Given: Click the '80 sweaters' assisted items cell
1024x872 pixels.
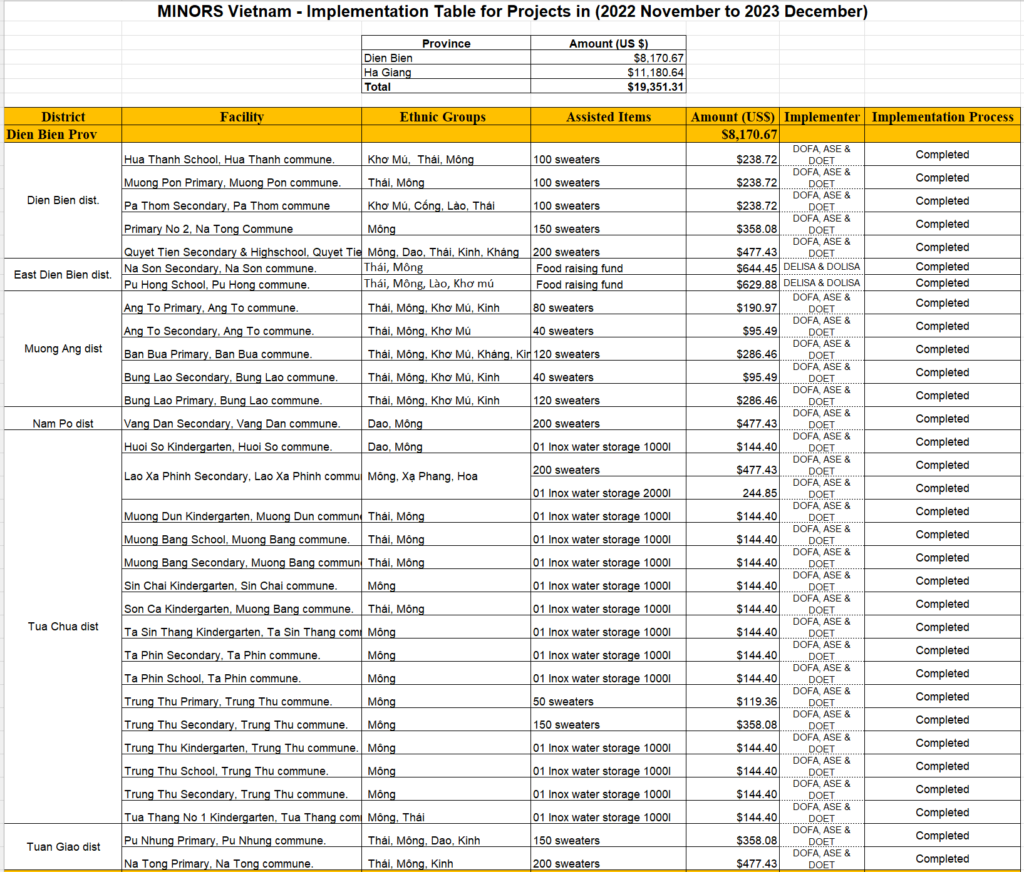Looking at the screenshot, I should pyautogui.click(x=608, y=304).
